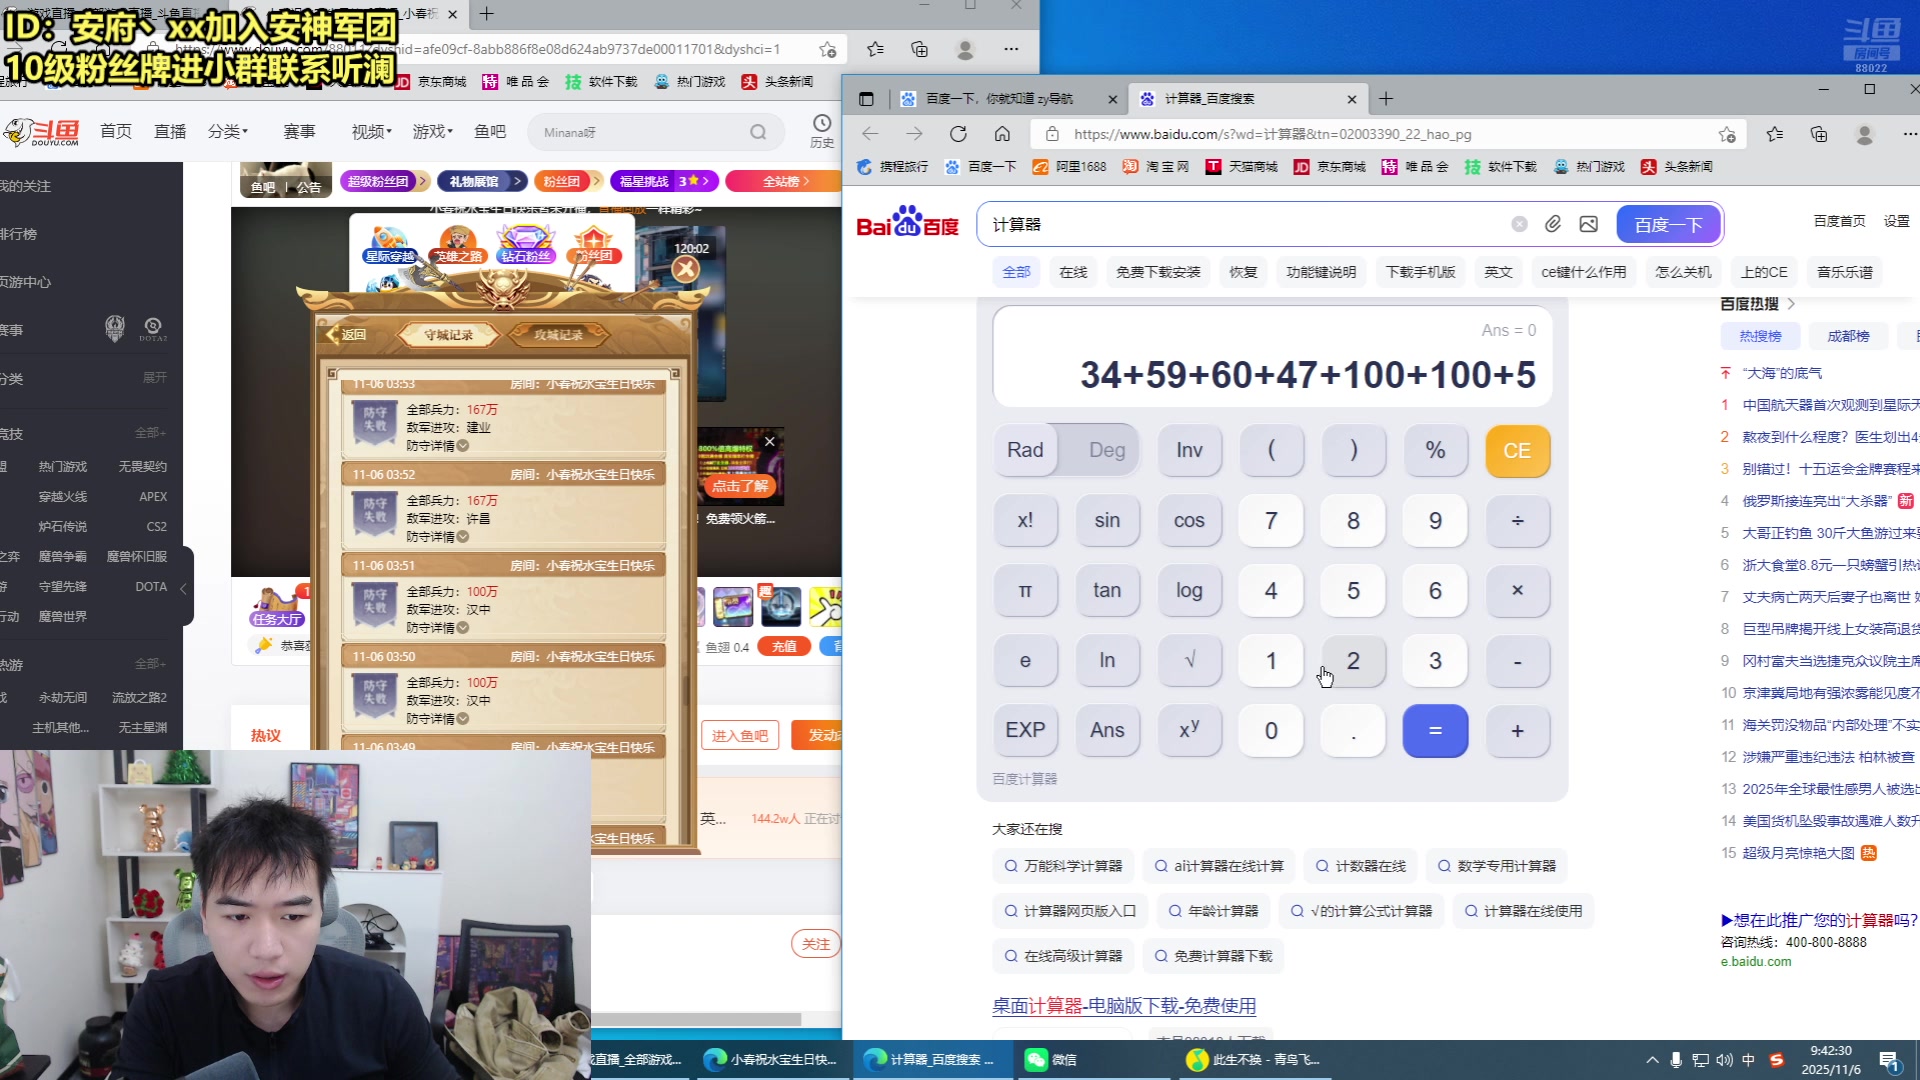Screen dimensions: 1920x1080
Task: Switch calculator to Rad angle mode
Action: (x=1025, y=450)
